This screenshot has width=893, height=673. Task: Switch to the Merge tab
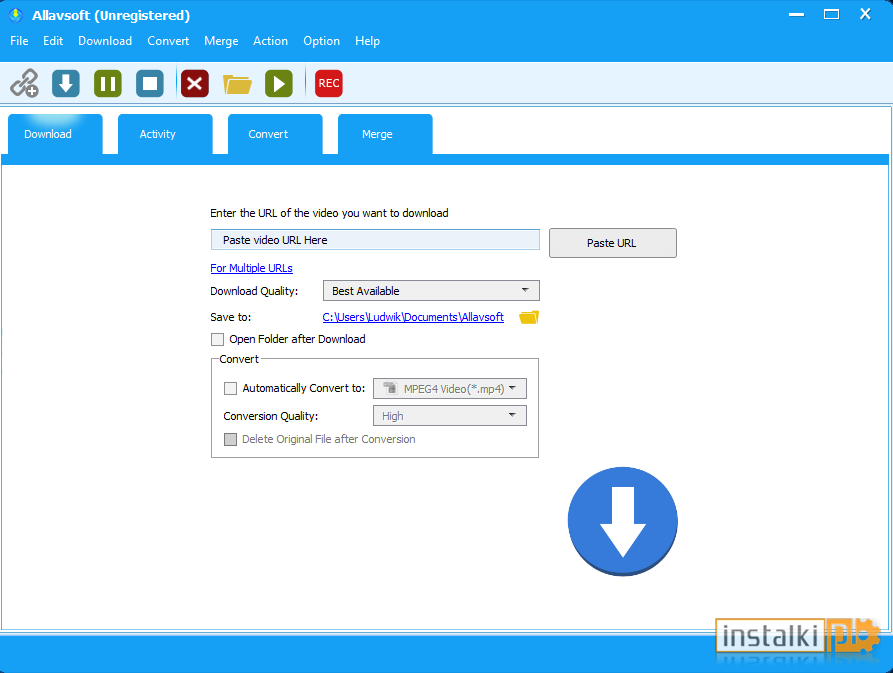pyautogui.click(x=385, y=134)
